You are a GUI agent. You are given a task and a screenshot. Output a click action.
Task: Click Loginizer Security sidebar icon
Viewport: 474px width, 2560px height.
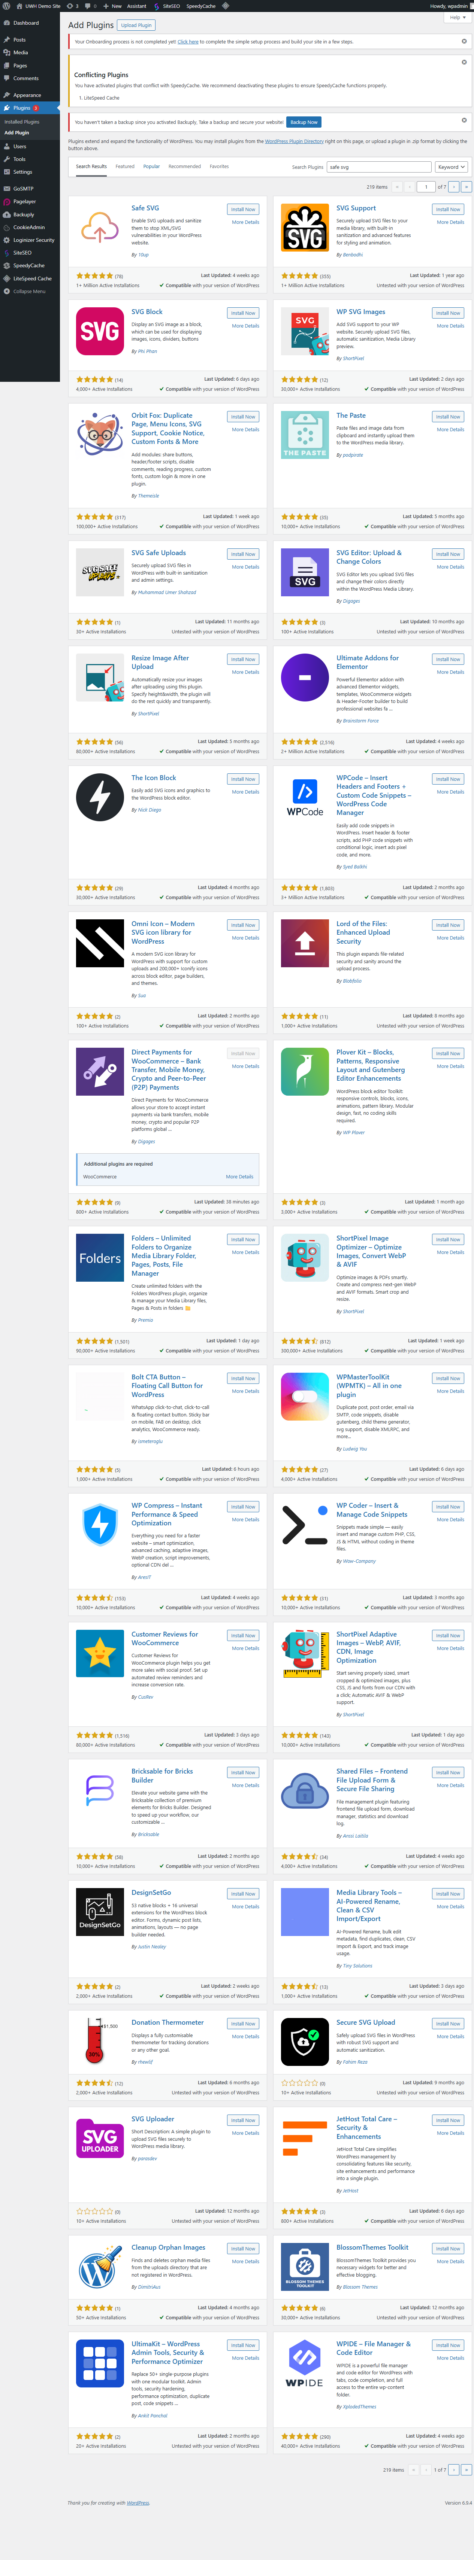7,240
